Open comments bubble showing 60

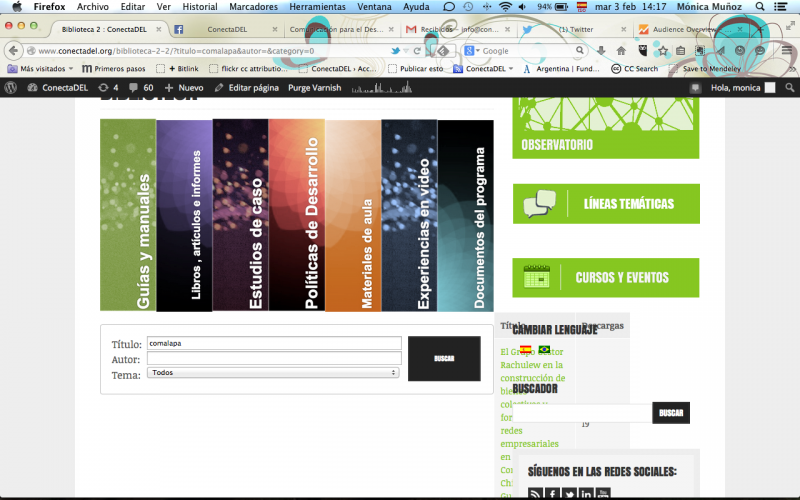[x=141, y=88]
